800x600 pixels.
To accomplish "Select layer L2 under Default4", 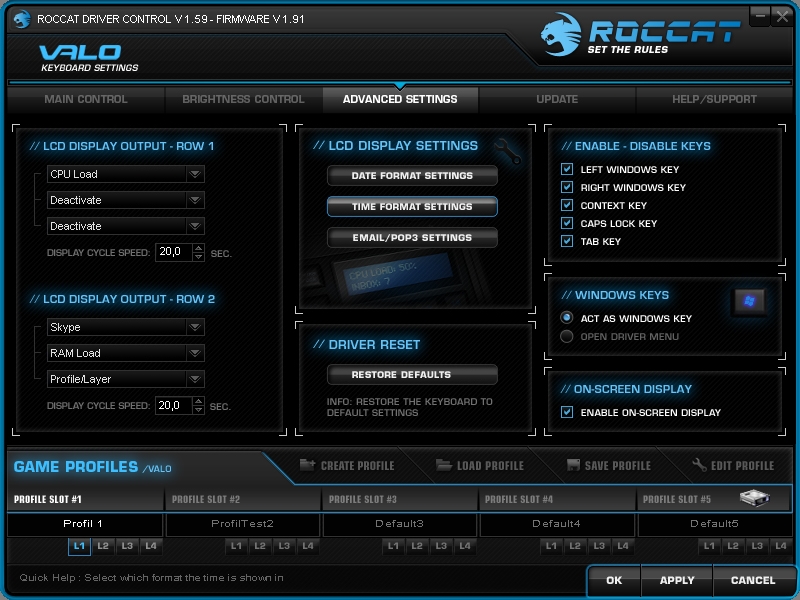I will [x=575, y=546].
